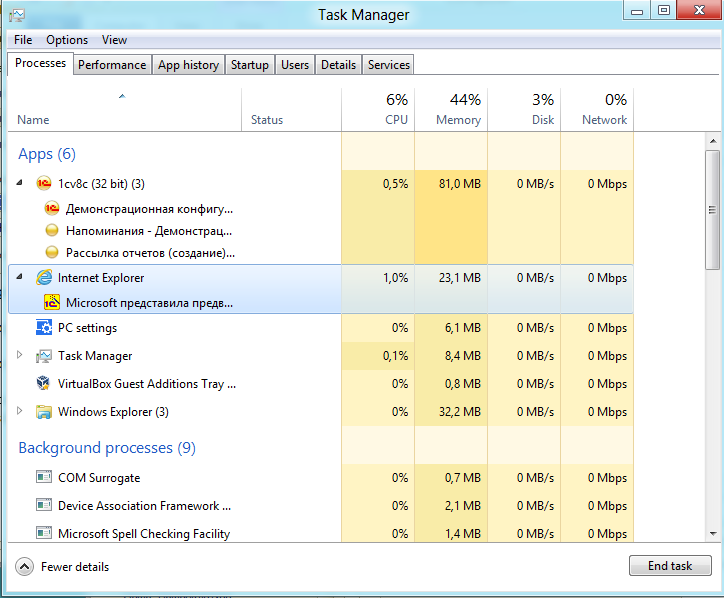
Task: Click the icon beside Microsoft представила
Action: tap(52, 302)
